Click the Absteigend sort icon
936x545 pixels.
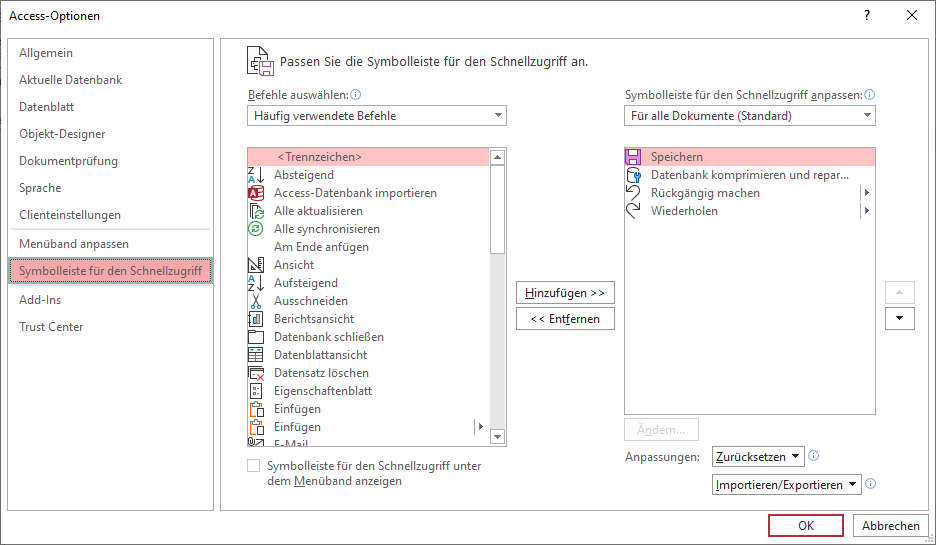tap(255, 175)
